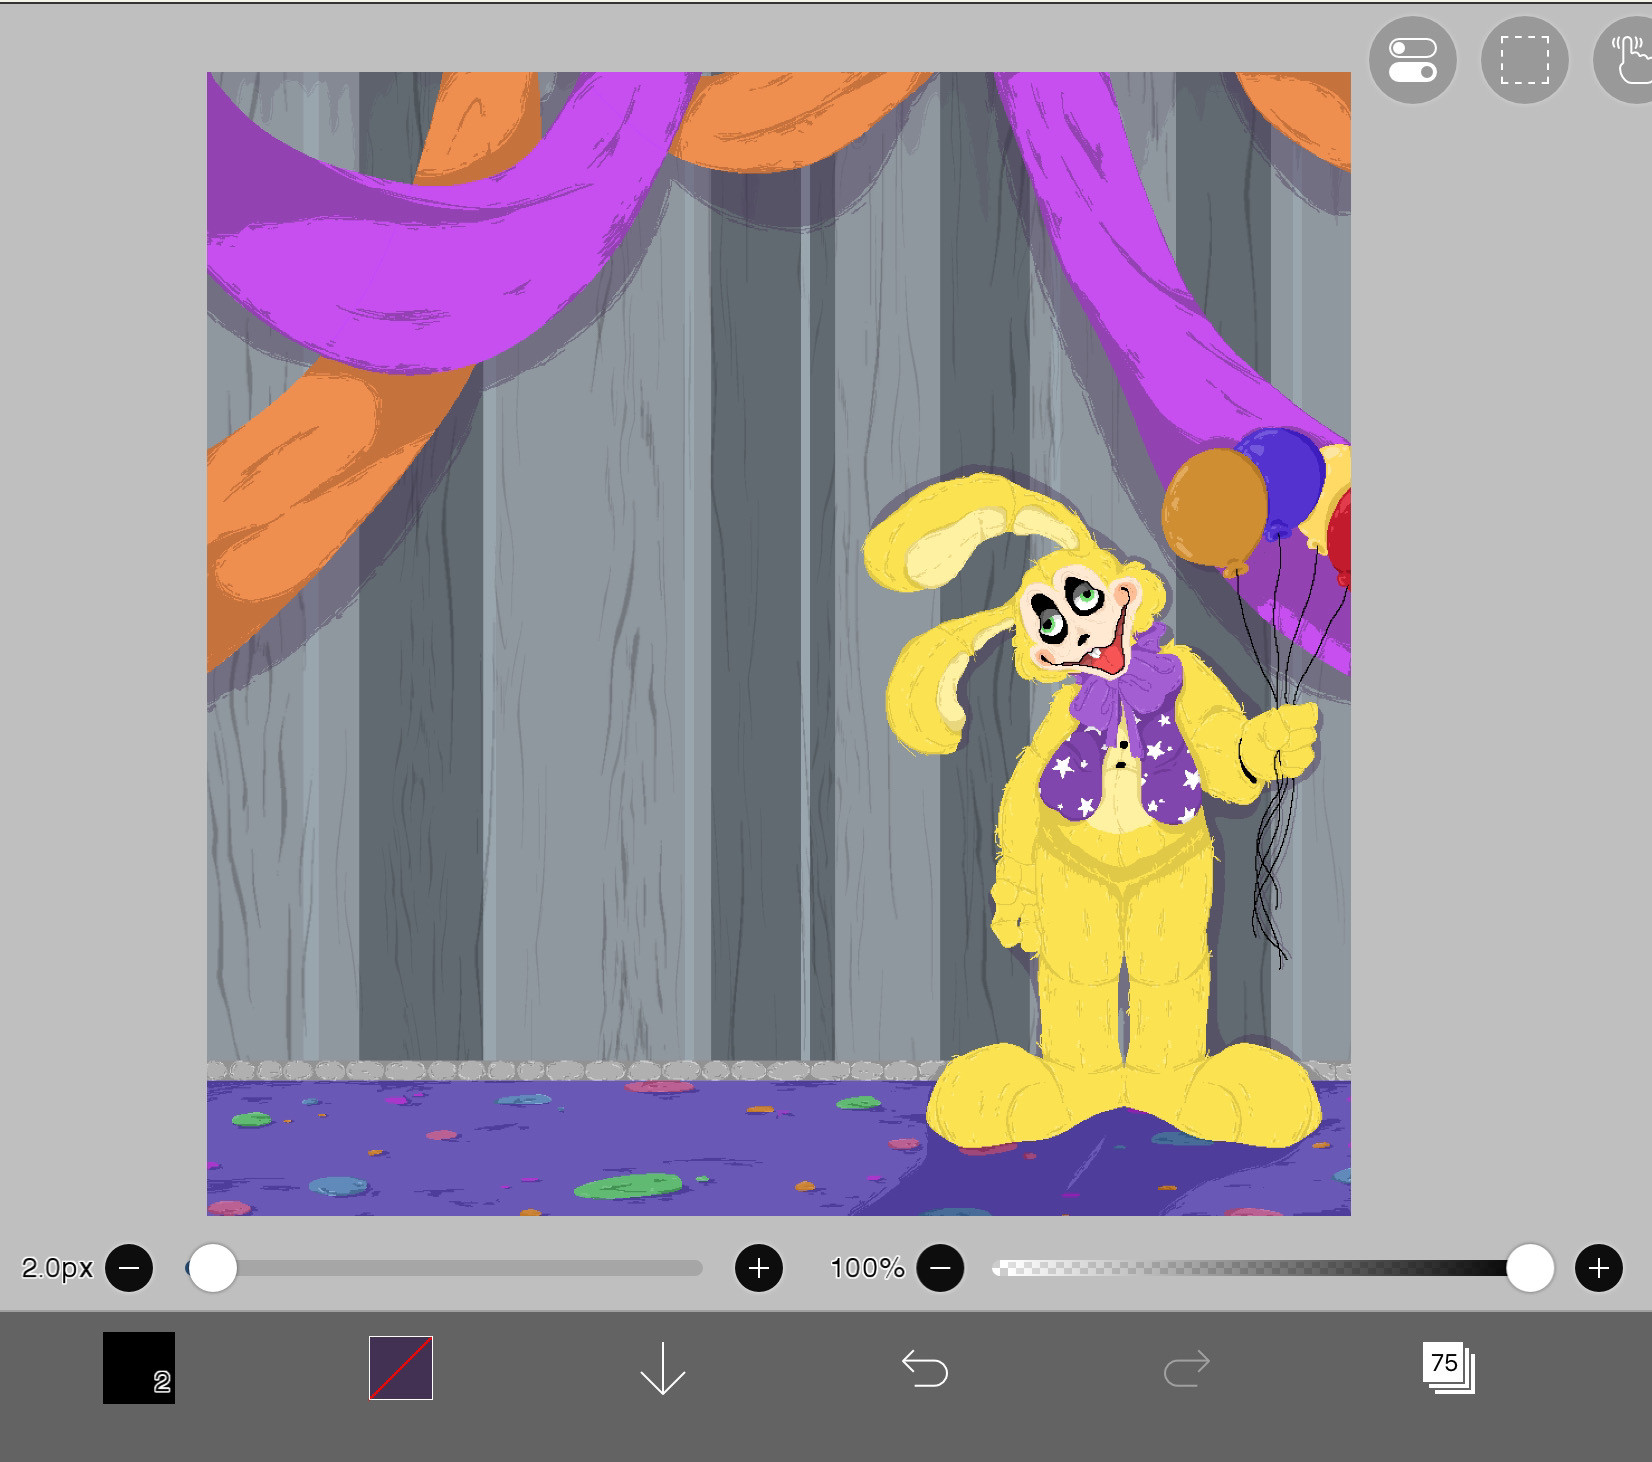Image resolution: width=1652 pixels, height=1462 pixels.
Task: Click the 100% opacity label
Action: [867, 1268]
